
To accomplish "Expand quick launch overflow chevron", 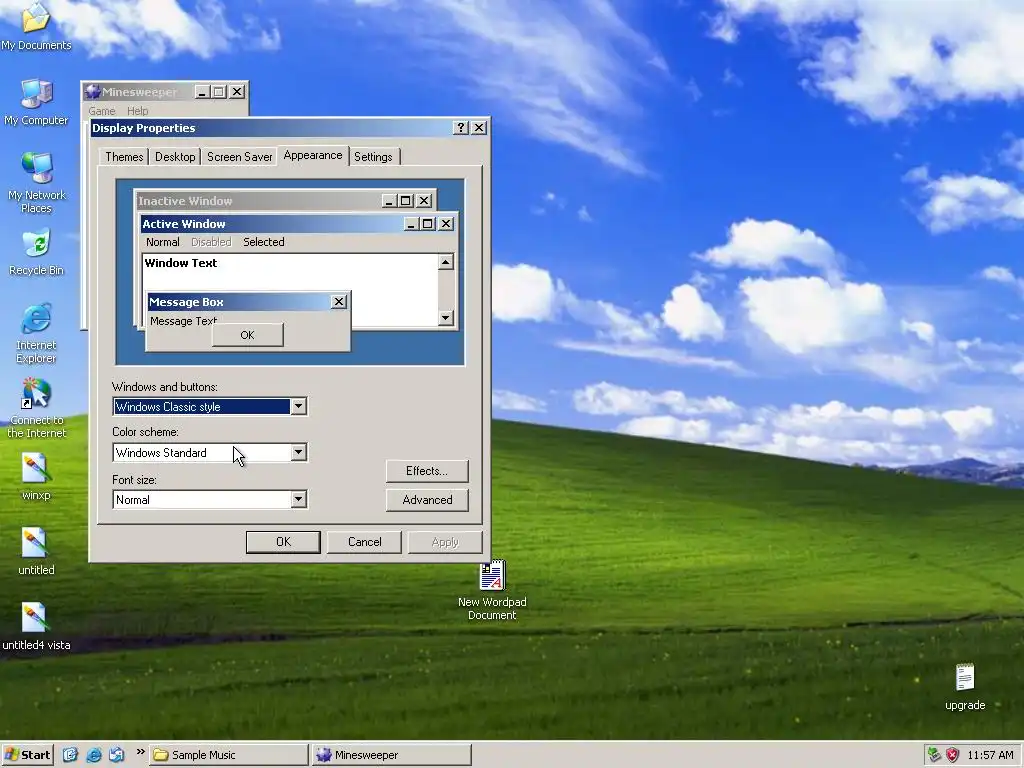I will 140,752.
